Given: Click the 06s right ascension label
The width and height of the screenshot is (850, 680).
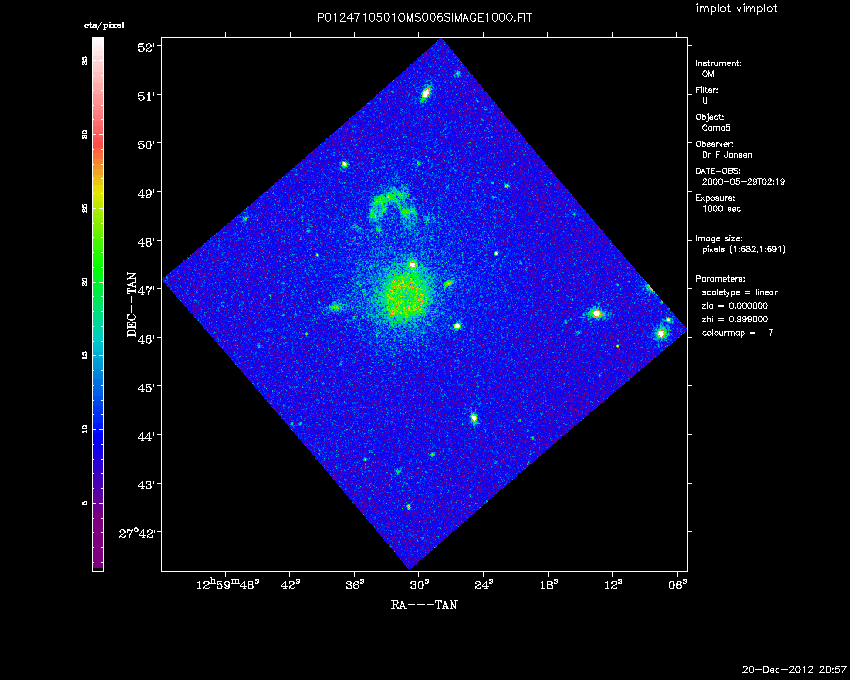Looking at the screenshot, I should click(678, 585).
